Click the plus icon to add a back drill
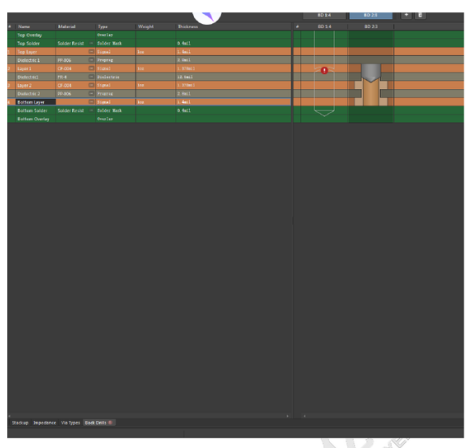The height and width of the screenshot is (448, 471). (406, 15)
